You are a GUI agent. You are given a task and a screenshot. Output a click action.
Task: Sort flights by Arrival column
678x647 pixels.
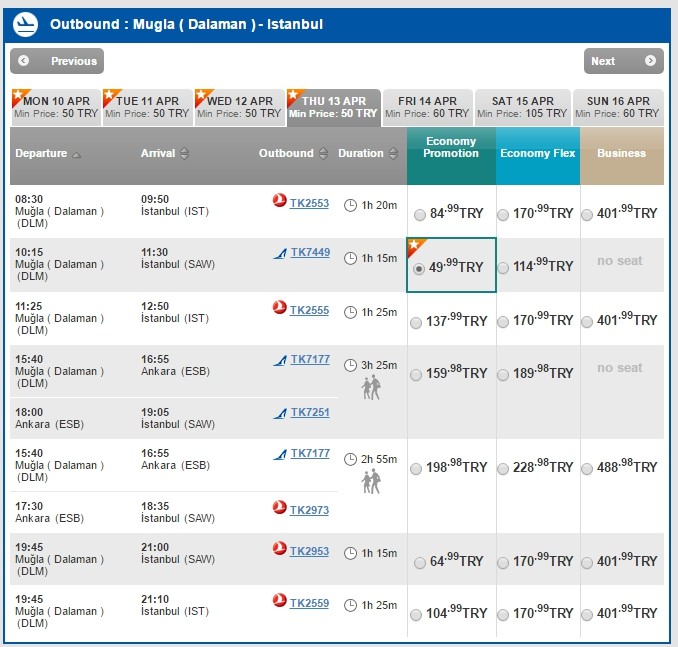coord(164,153)
